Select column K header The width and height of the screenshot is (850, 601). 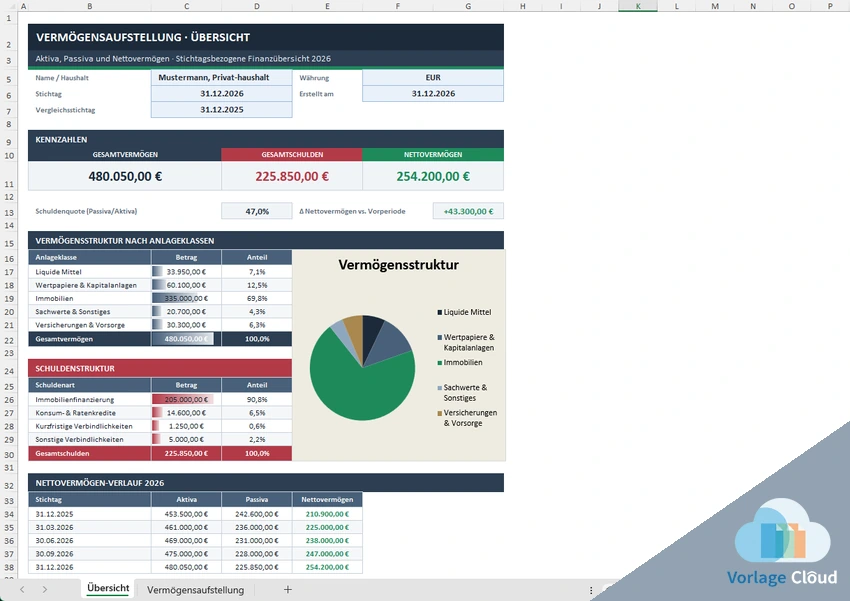pyautogui.click(x=638, y=6)
